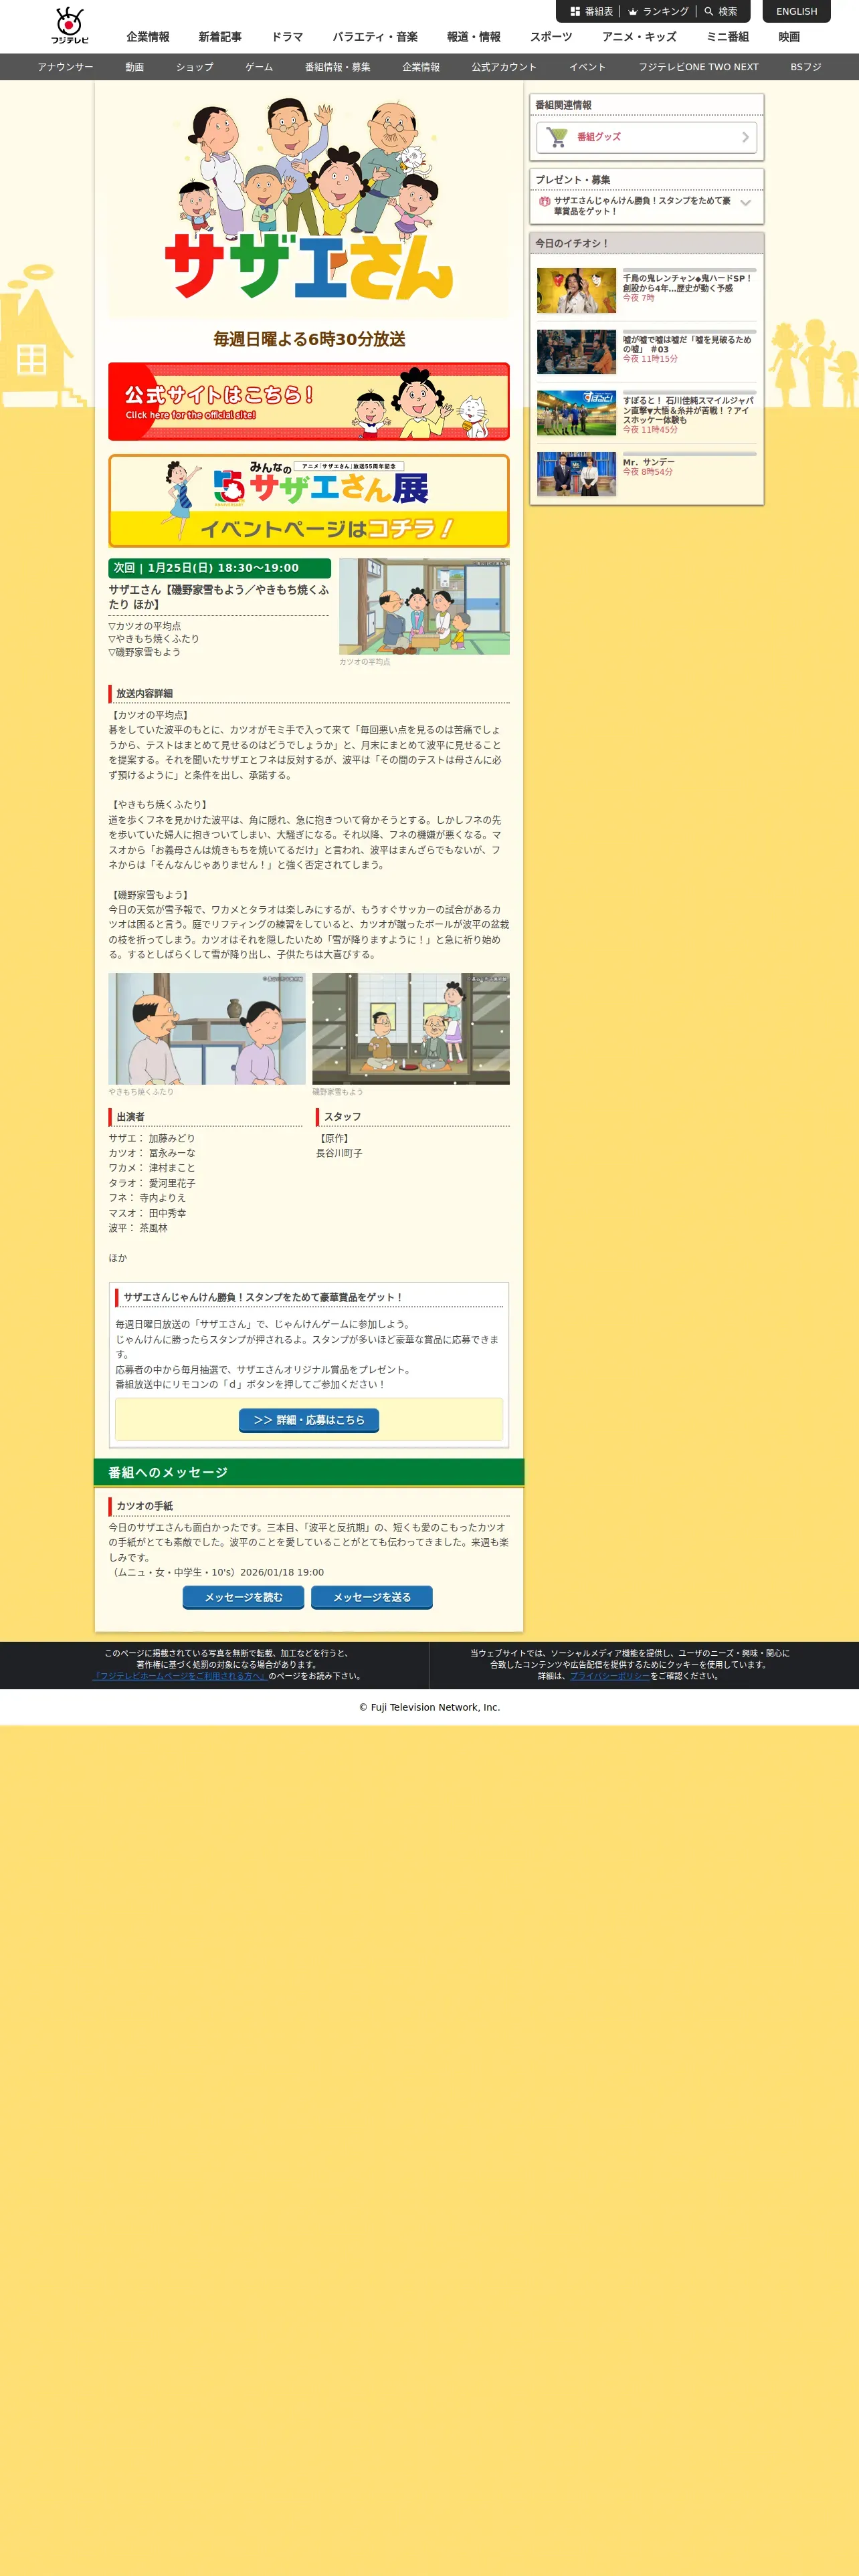Select アナウンサー in gray sub-navigation
The width and height of the screenshot is (859, 2576).
click(65, 67)
